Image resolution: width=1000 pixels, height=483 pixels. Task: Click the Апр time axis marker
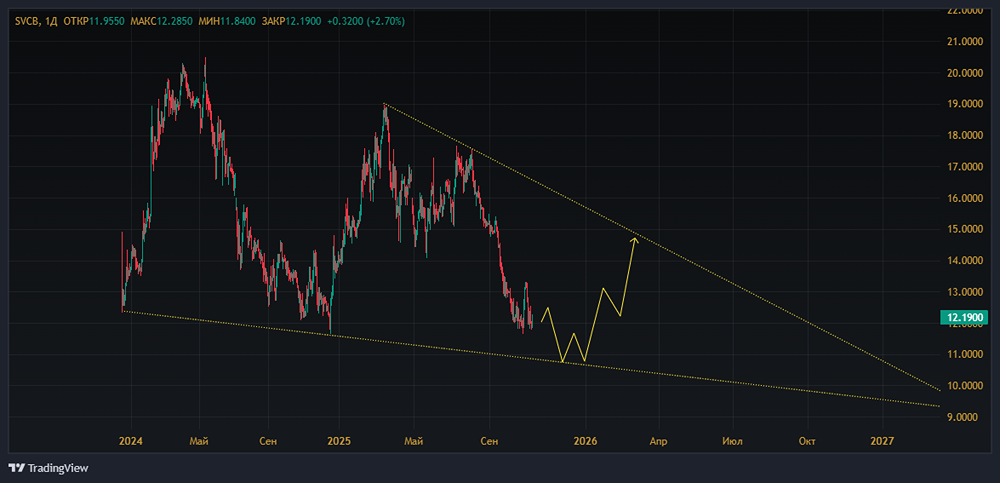[658, 441]
